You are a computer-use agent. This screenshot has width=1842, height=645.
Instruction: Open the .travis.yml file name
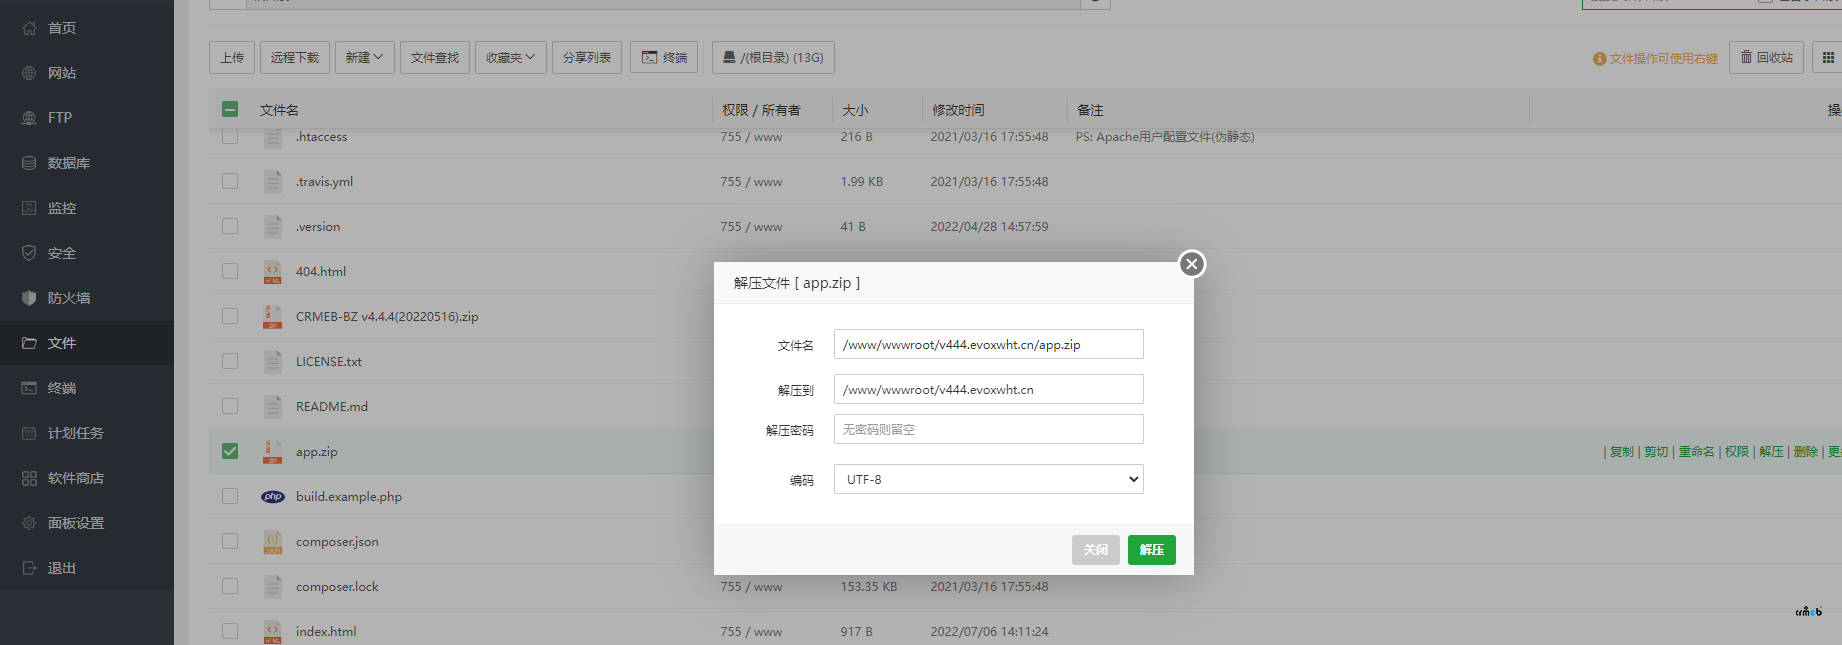tap(324, 182)
